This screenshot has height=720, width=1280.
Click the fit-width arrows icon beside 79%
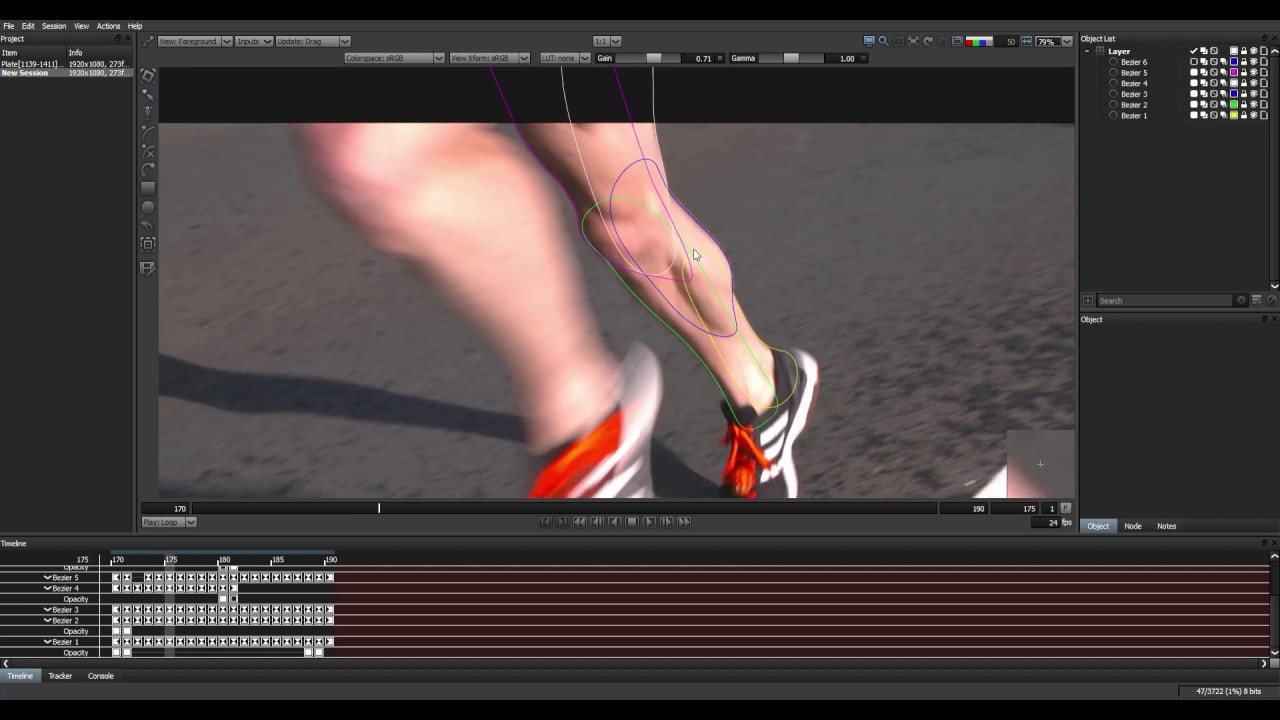(x=1027, y=41)
